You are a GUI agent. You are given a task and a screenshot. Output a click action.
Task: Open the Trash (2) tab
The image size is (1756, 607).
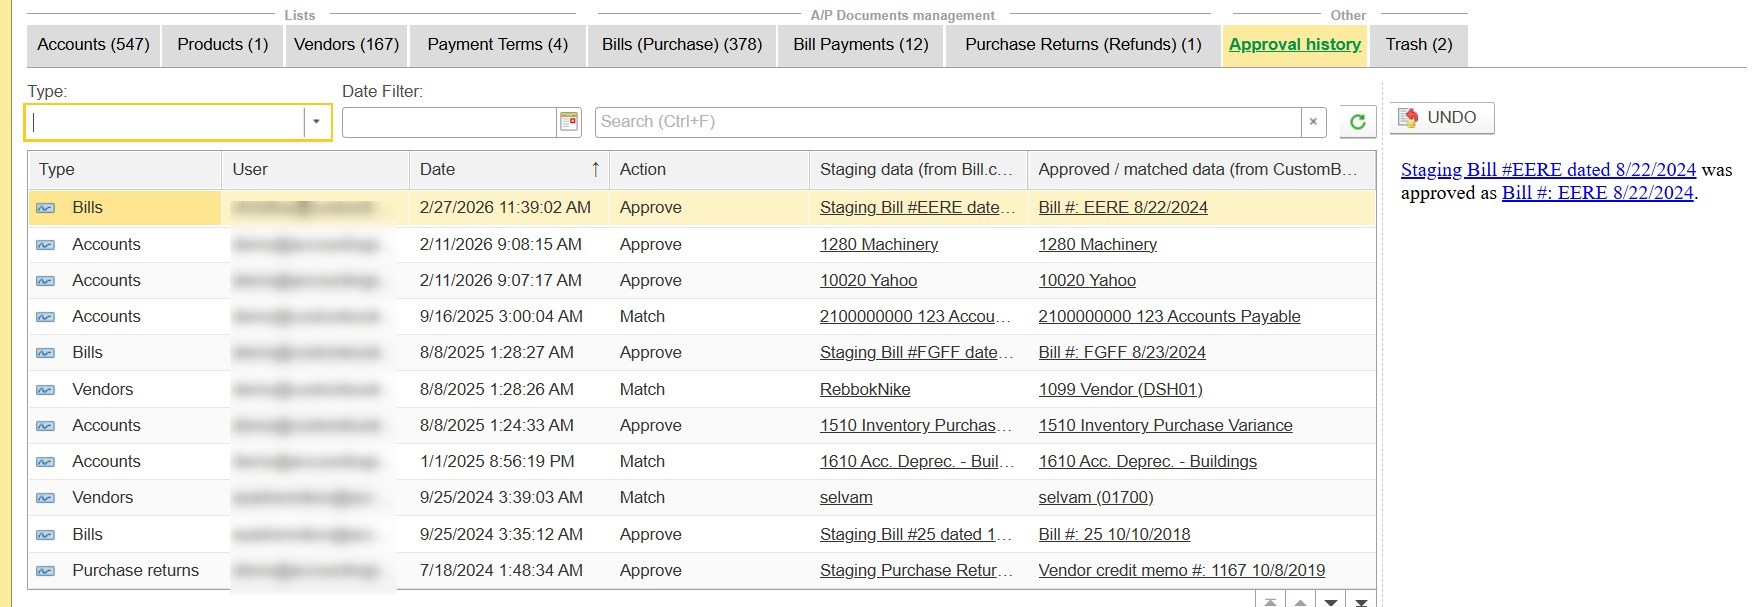click(x=1418, y=45)
